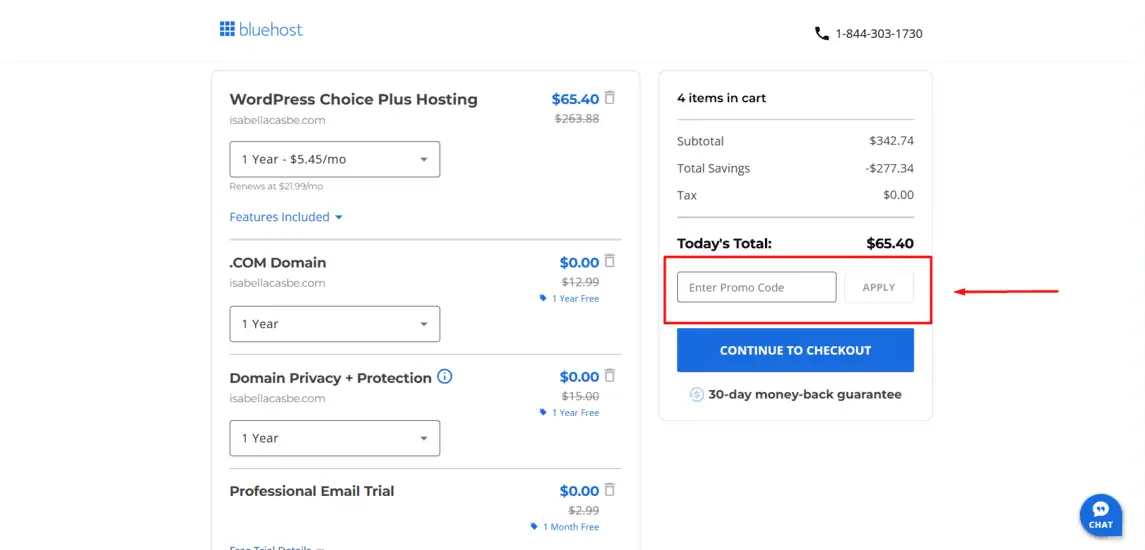
Task: Open Domain Privacy + Protection info icon
Action: (445, 377)
